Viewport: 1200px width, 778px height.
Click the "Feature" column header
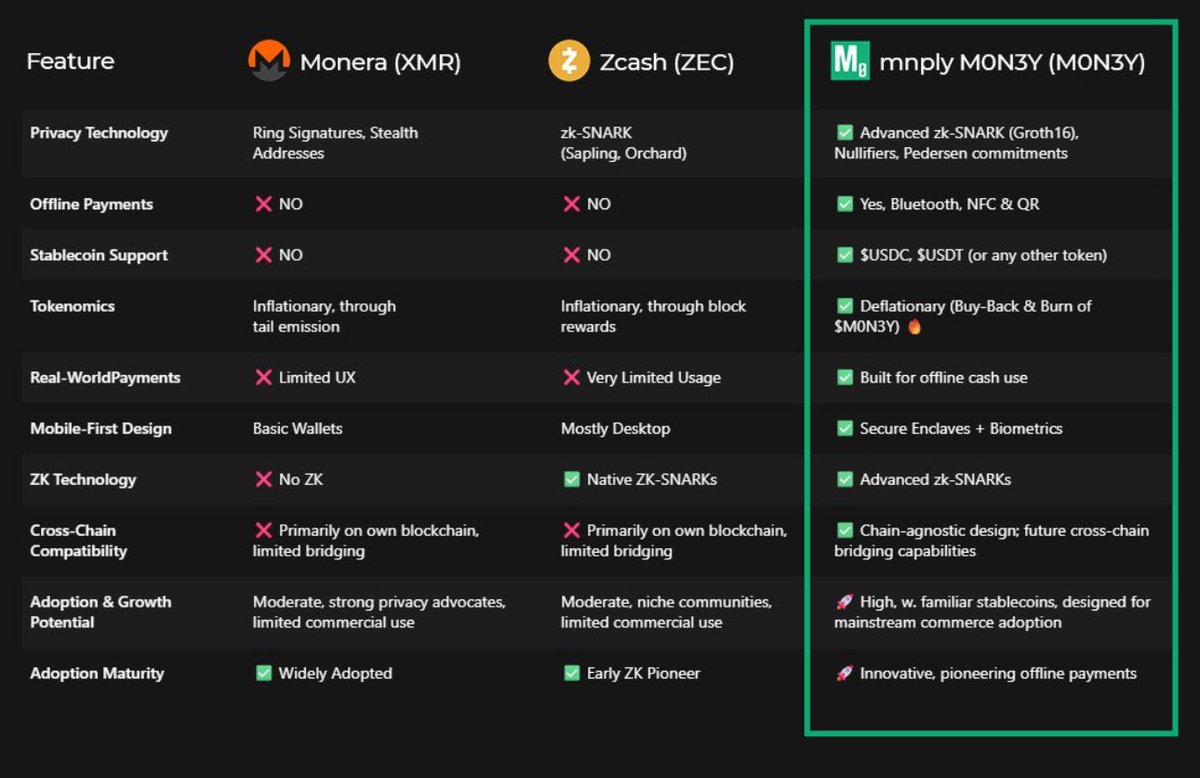point(70,61)
